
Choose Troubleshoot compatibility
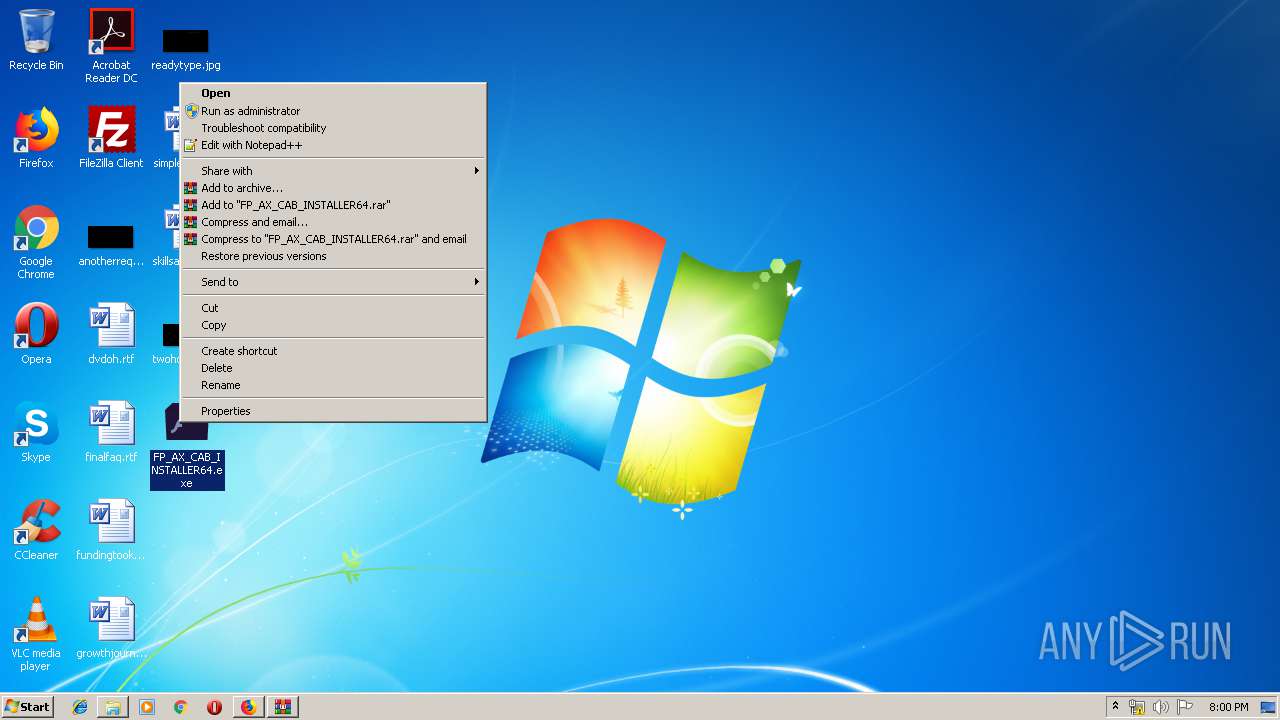(x=333, y=128)
